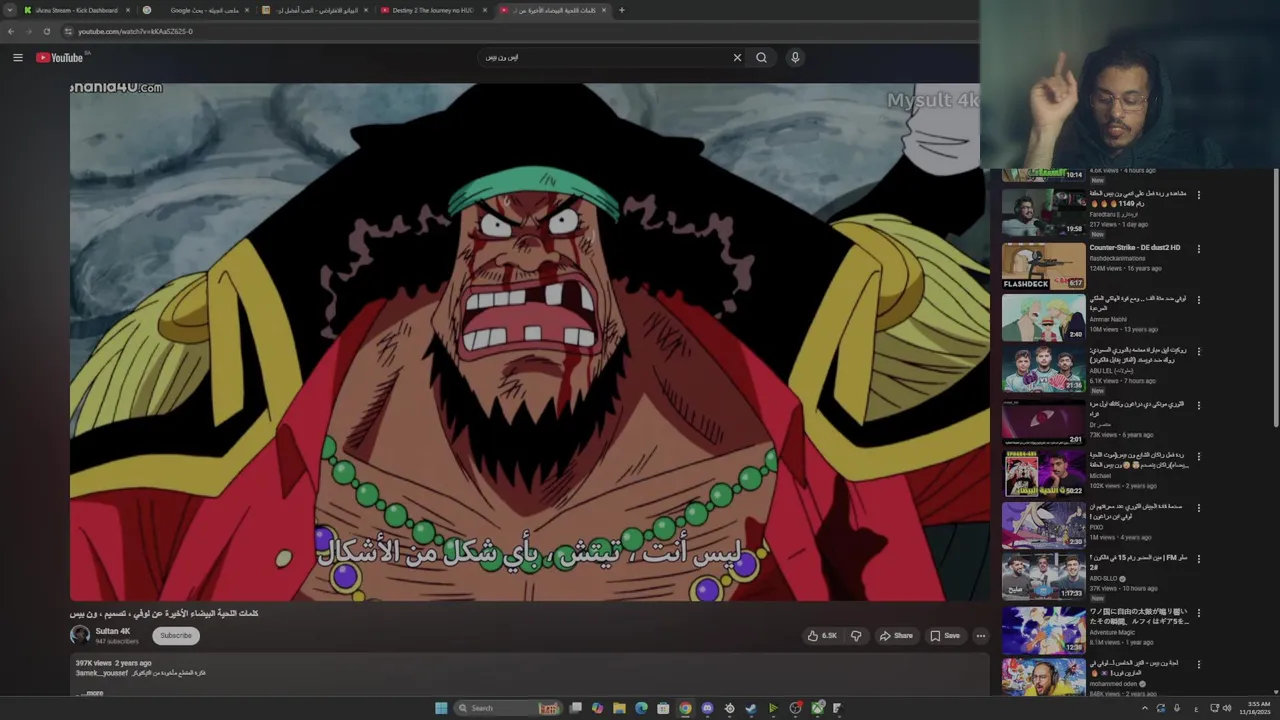The width and height of the screenshot is (1280, 720).
Task: Open the three-dot more actions beside Save
Action: pos(980,635)
